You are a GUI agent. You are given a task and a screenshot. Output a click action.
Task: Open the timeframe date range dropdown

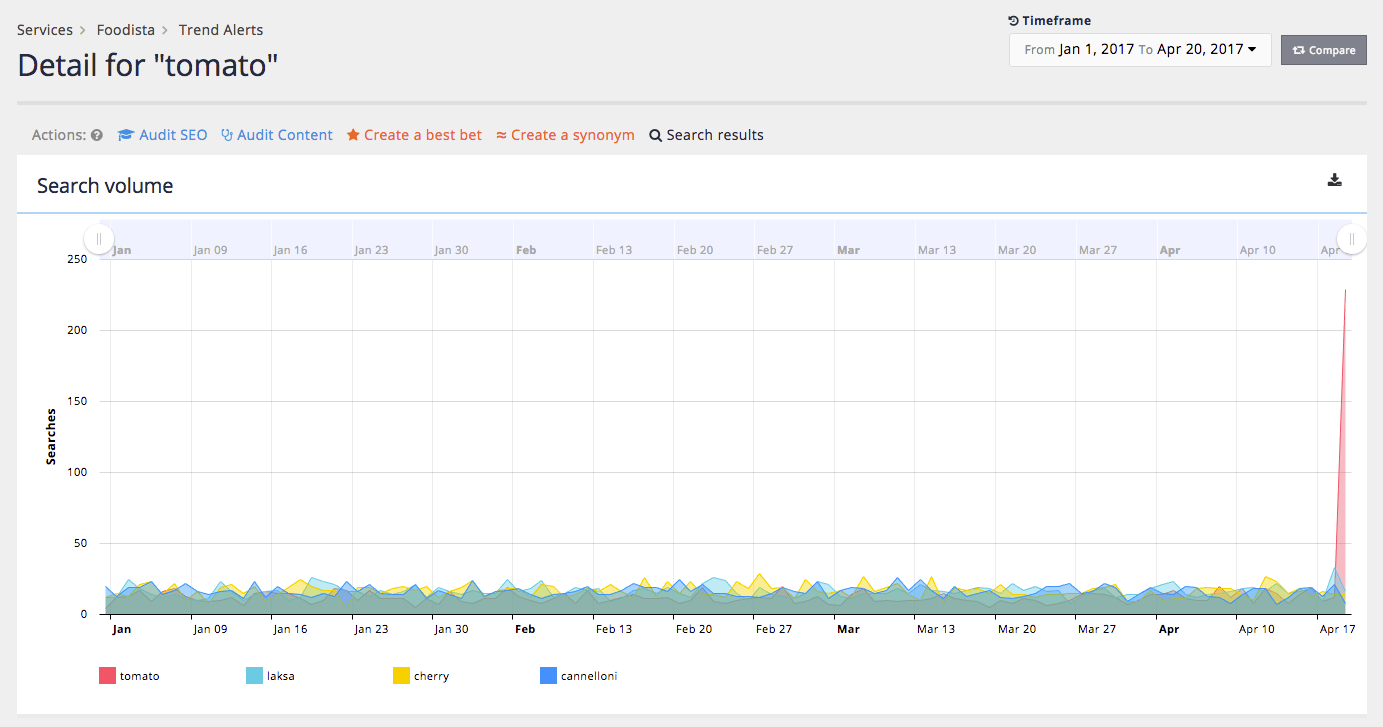click(1140, 50)
